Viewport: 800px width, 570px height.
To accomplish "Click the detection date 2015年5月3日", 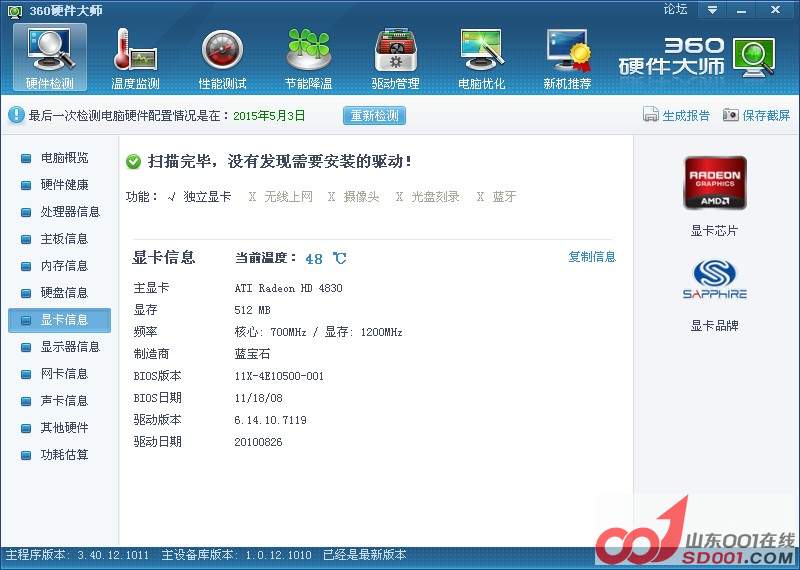I will pyautogui.click(x=269, y=115).
